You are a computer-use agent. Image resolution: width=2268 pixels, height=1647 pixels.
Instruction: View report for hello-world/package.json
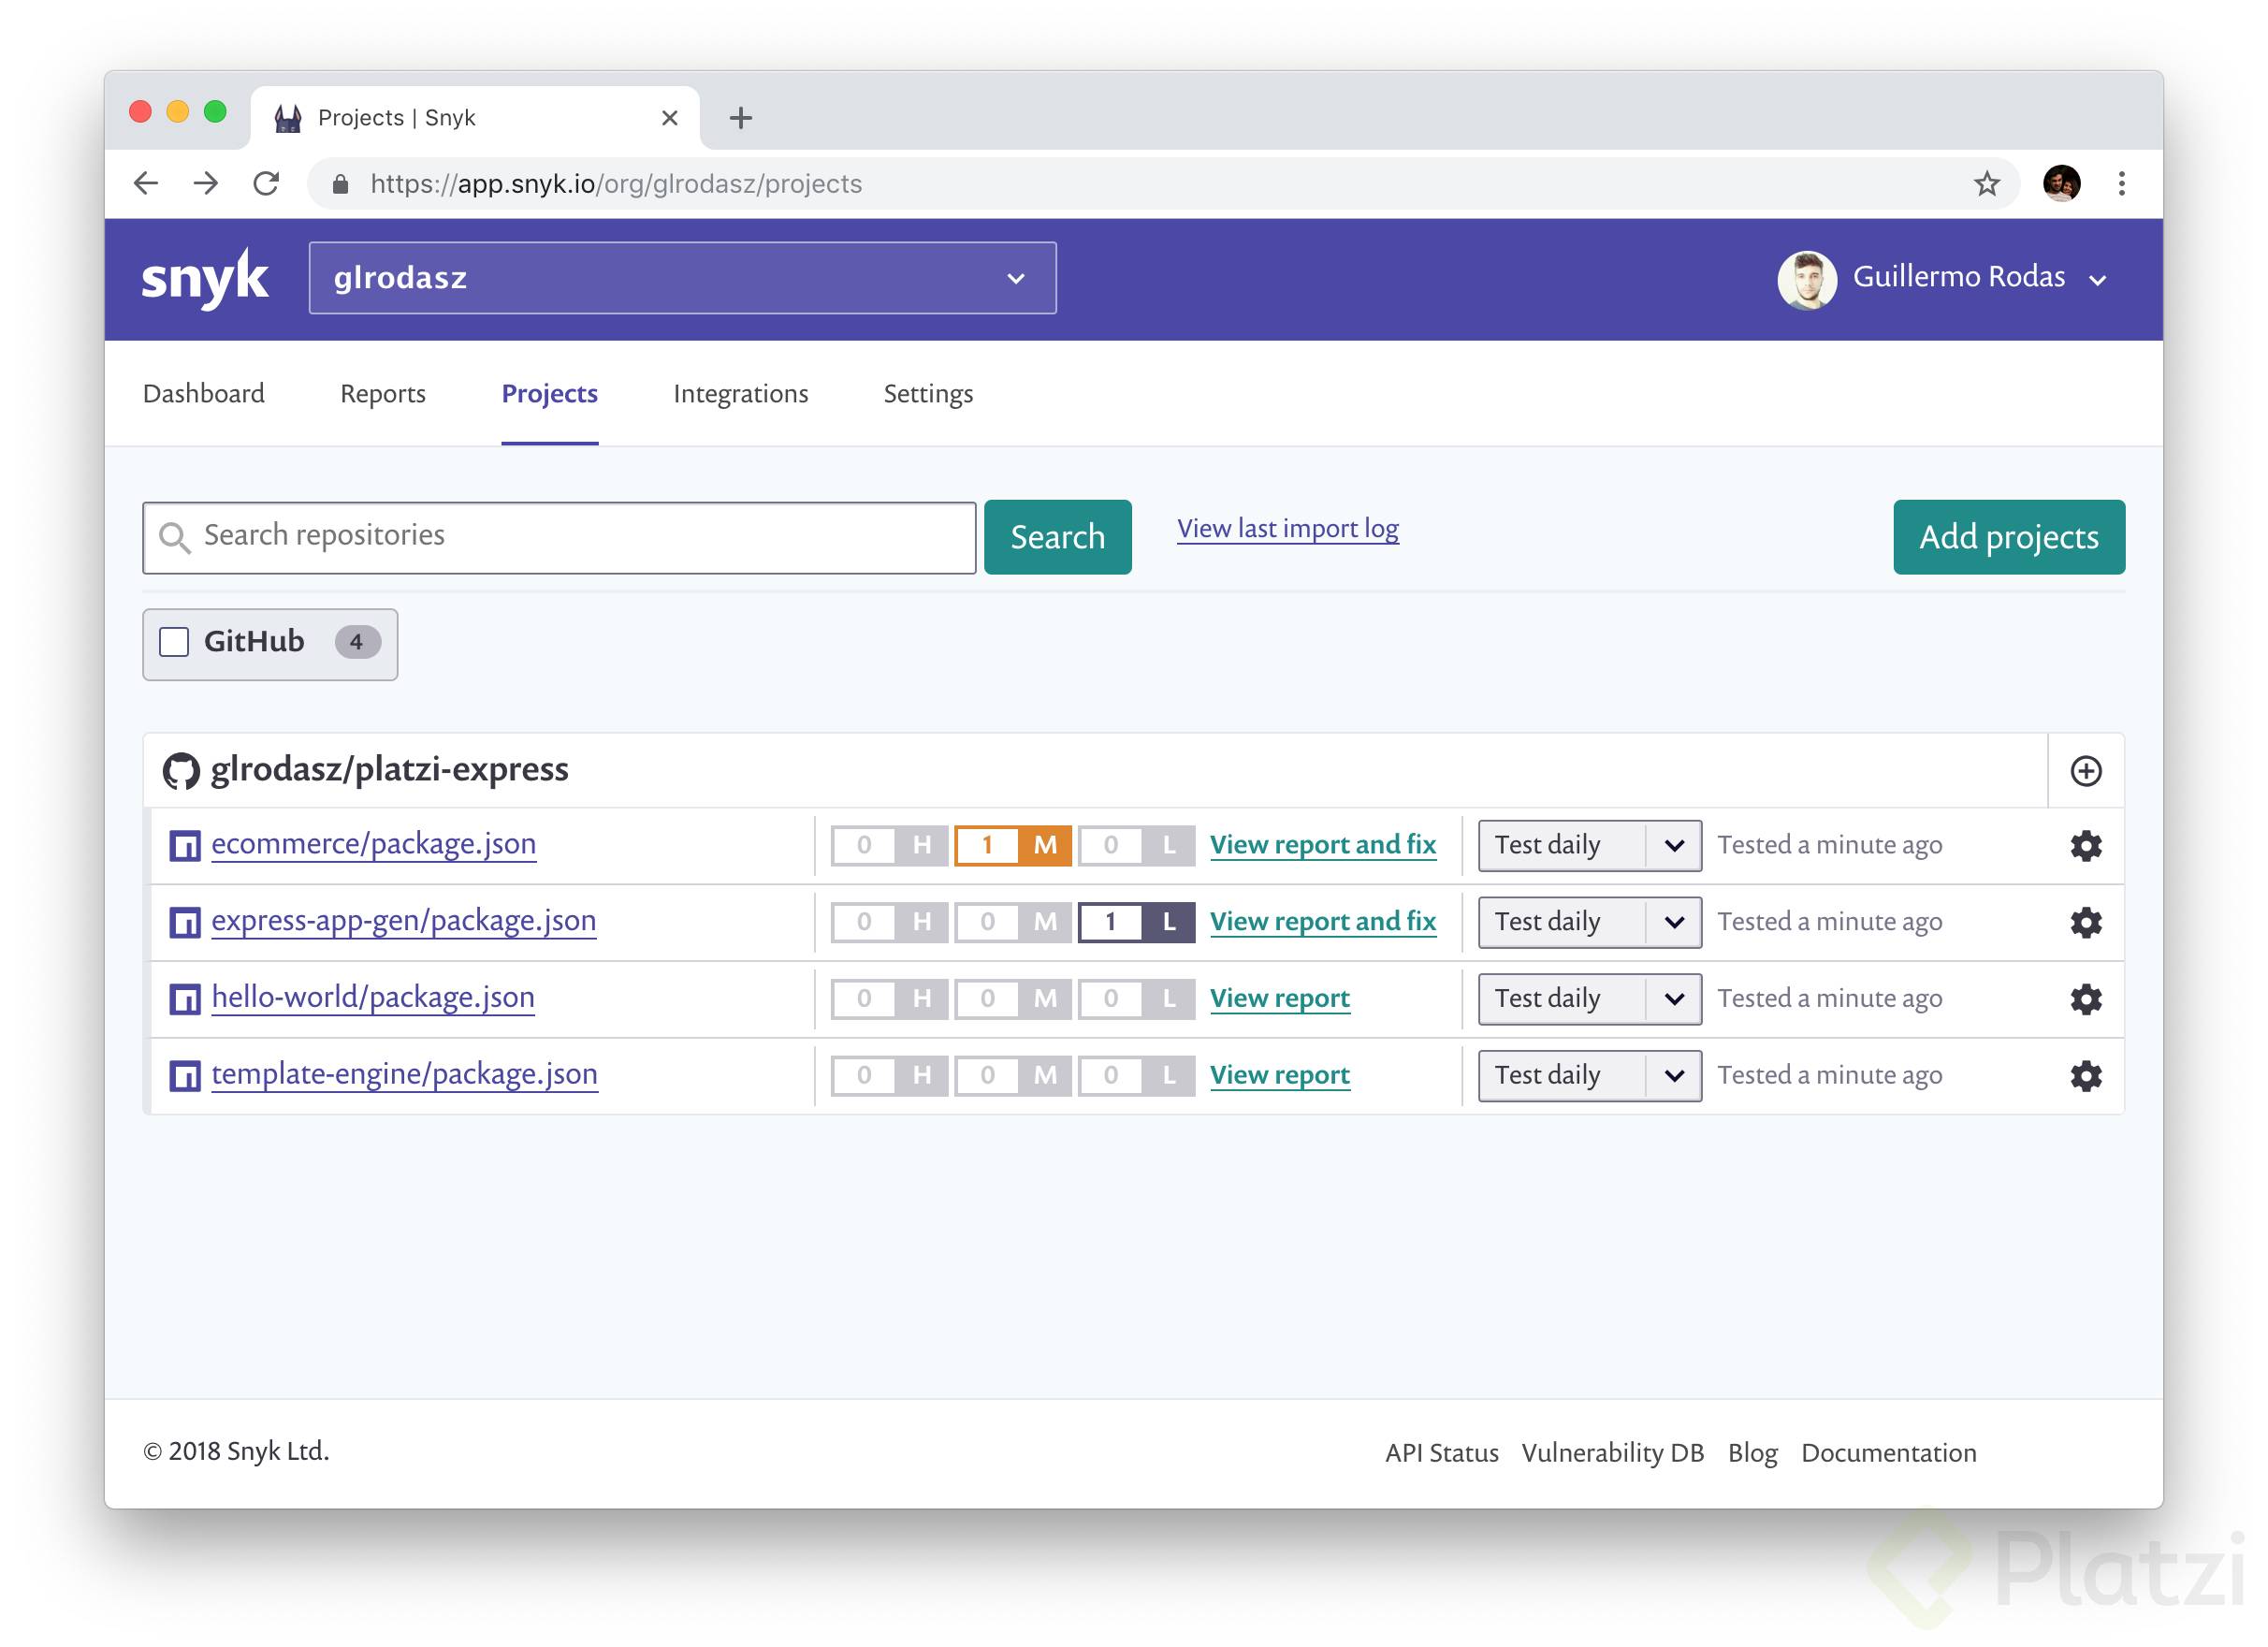click(x=1279, y=999)
